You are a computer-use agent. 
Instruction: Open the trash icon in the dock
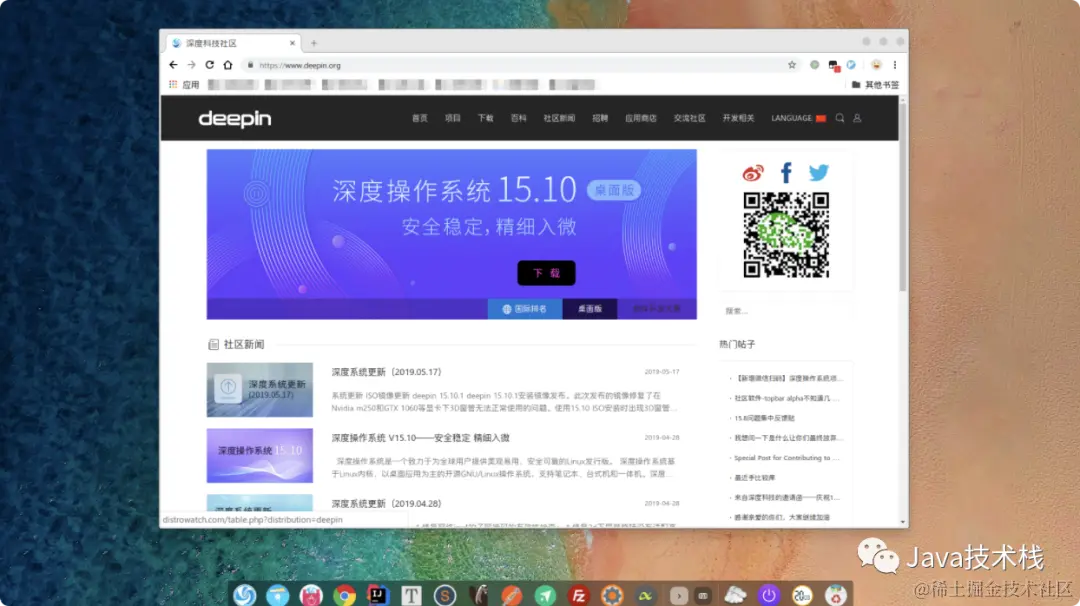pyautogui.click(x=835, y=595)
